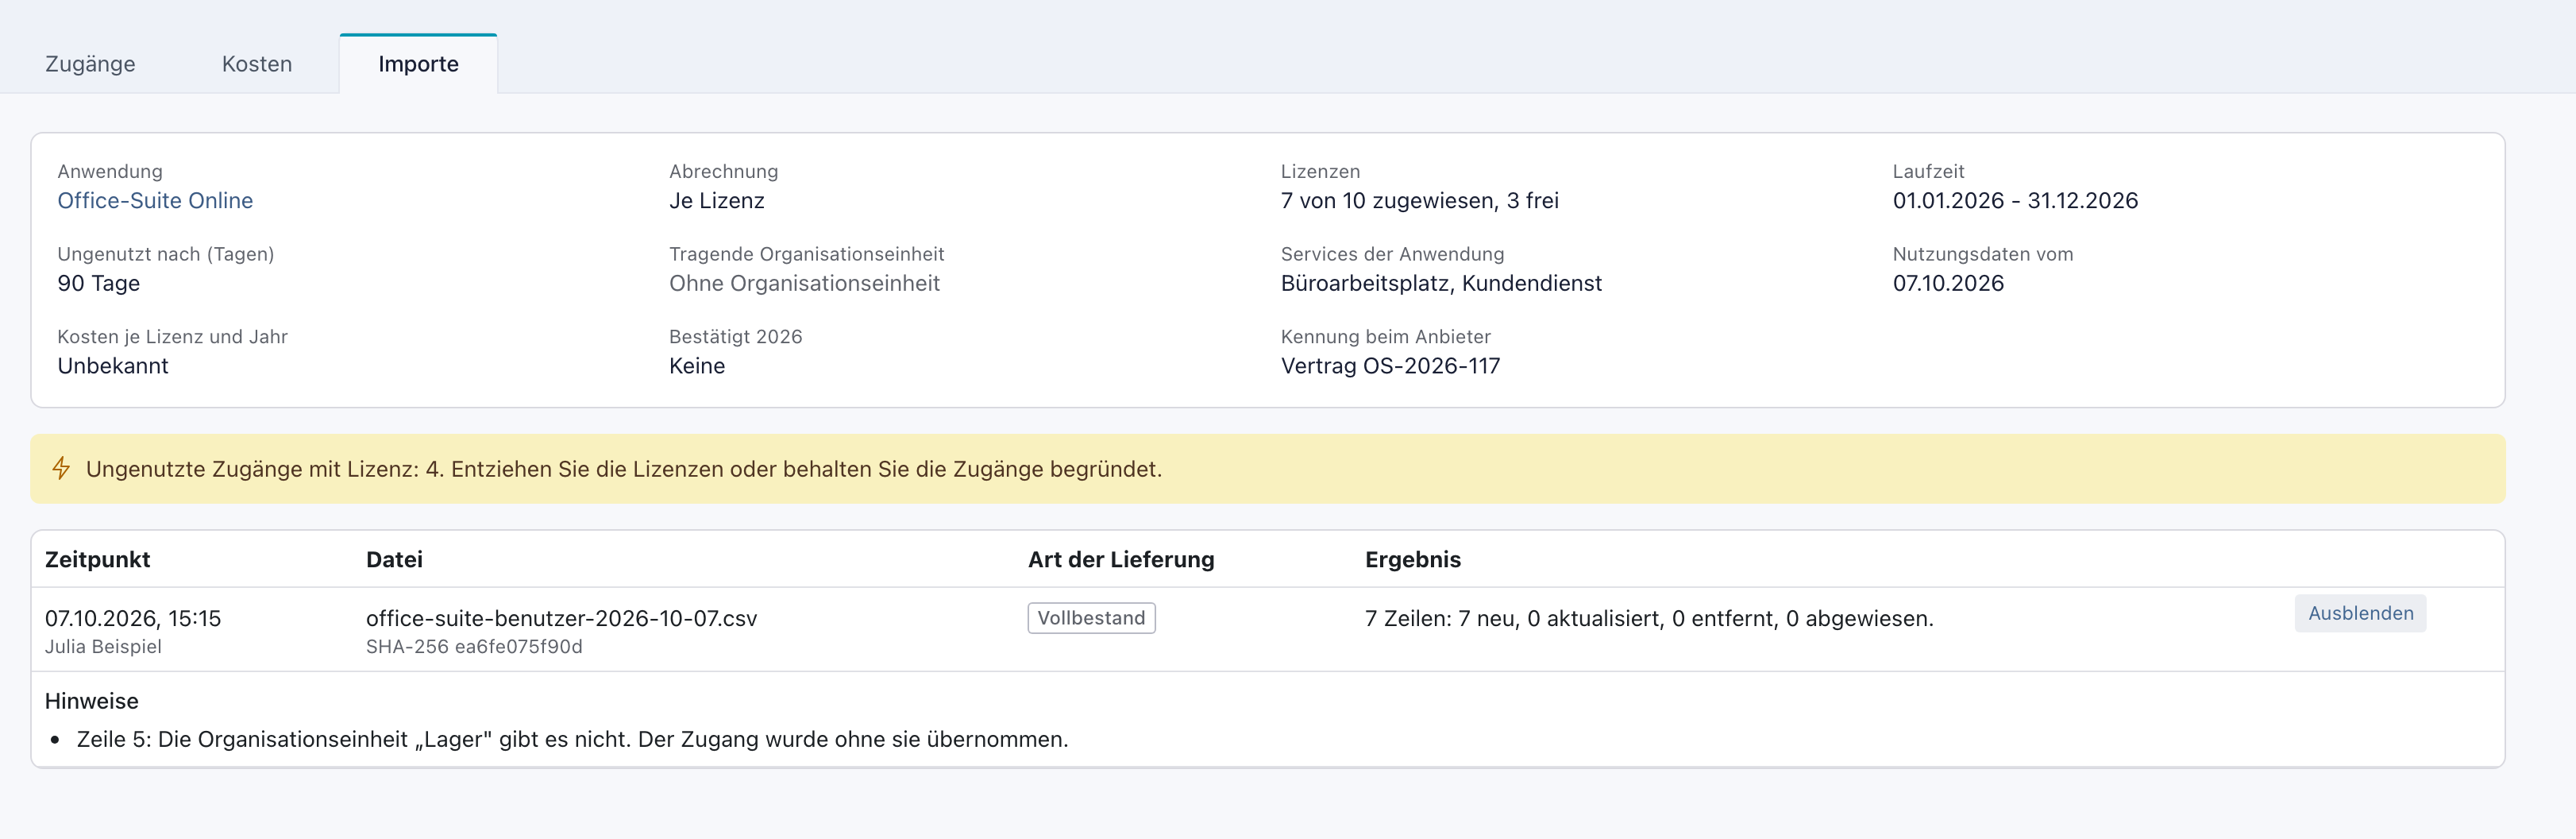Switch to the Zugänge tab
The width and height of the screenshot is (2576, 839).
tap(90, 64)
